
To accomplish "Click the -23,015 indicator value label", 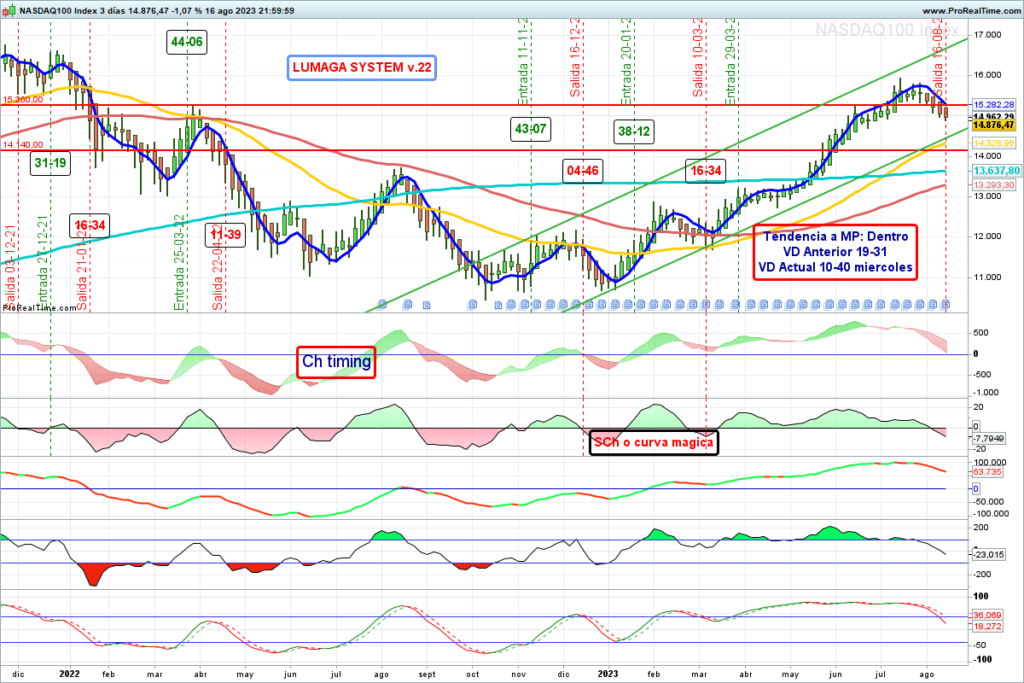I will click(989, 554).
